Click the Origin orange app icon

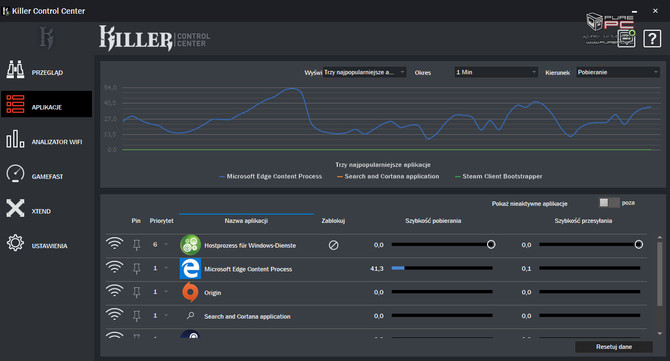190,292
